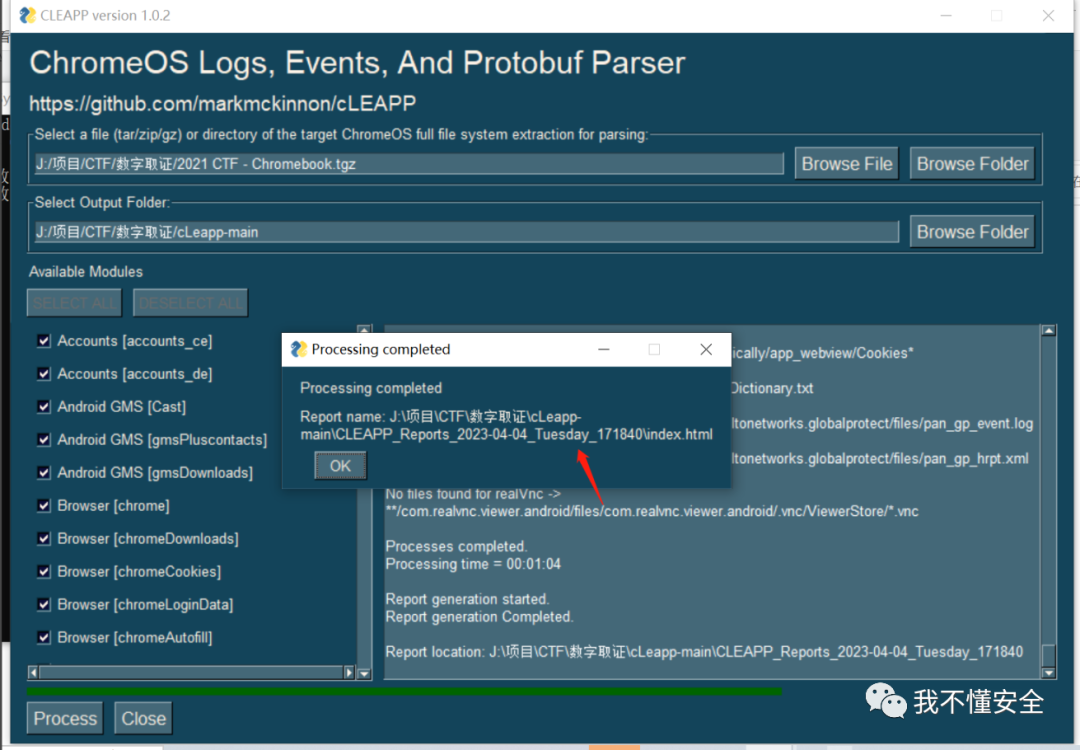Click the SELECT ALL modules button
The width and height of the screenshot is (1080, 750).
pyautogui.click(x=74, y=303)
